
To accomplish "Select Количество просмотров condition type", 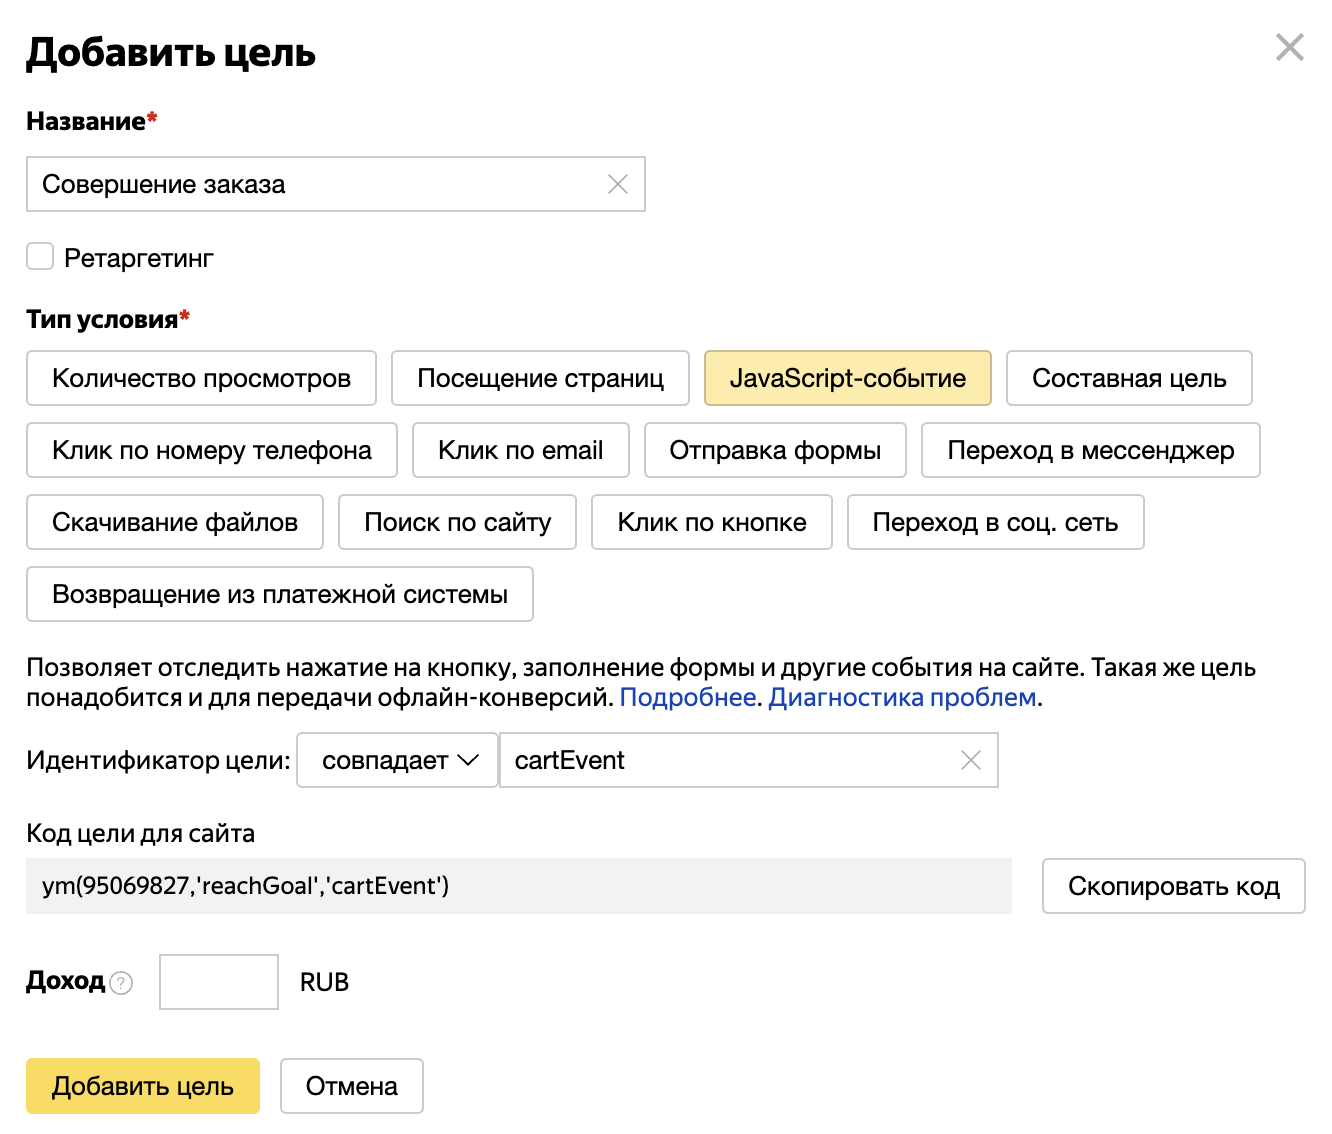I will click(201, 378).
